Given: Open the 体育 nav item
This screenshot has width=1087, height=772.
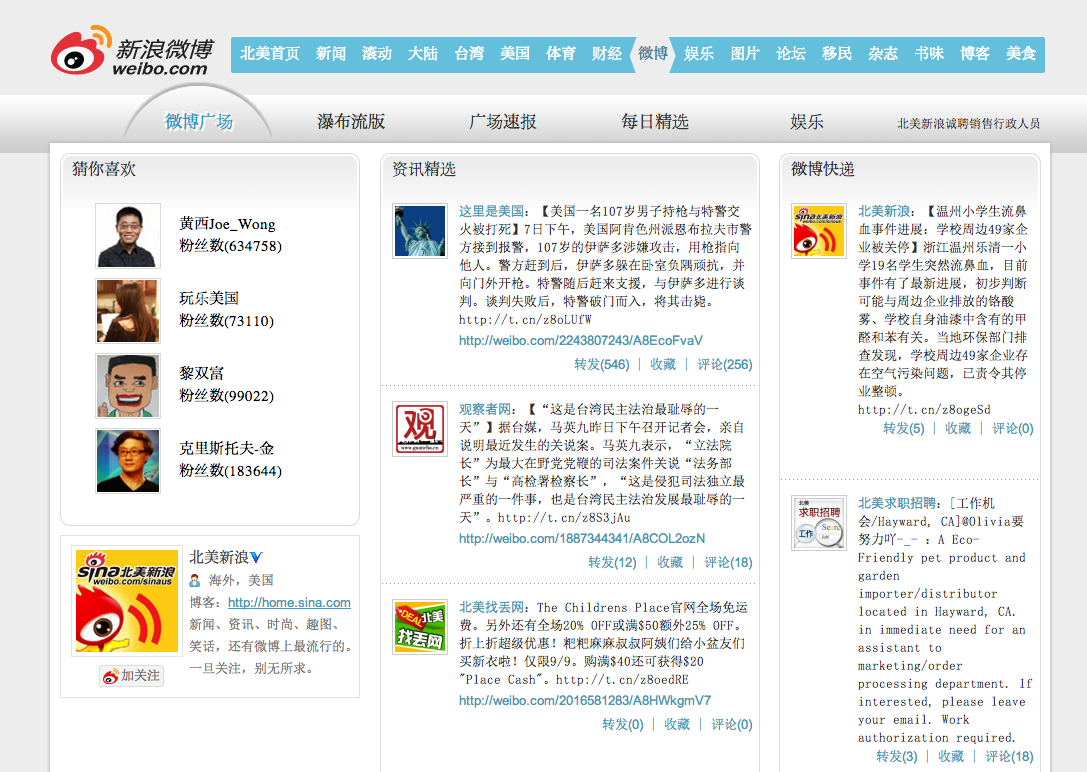Looking at the screenshot, I should pyautogui.click(x=560, y=53).
